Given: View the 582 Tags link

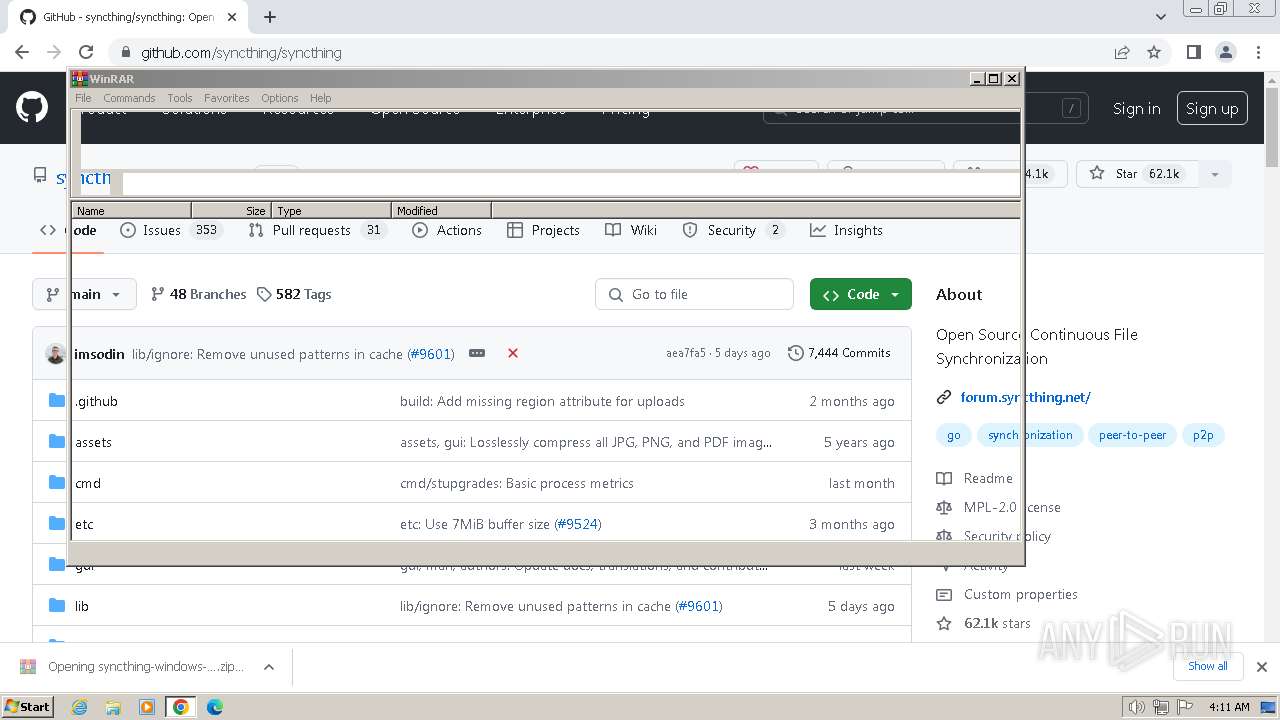Looking at the screenshot, I should click(294, 294).
